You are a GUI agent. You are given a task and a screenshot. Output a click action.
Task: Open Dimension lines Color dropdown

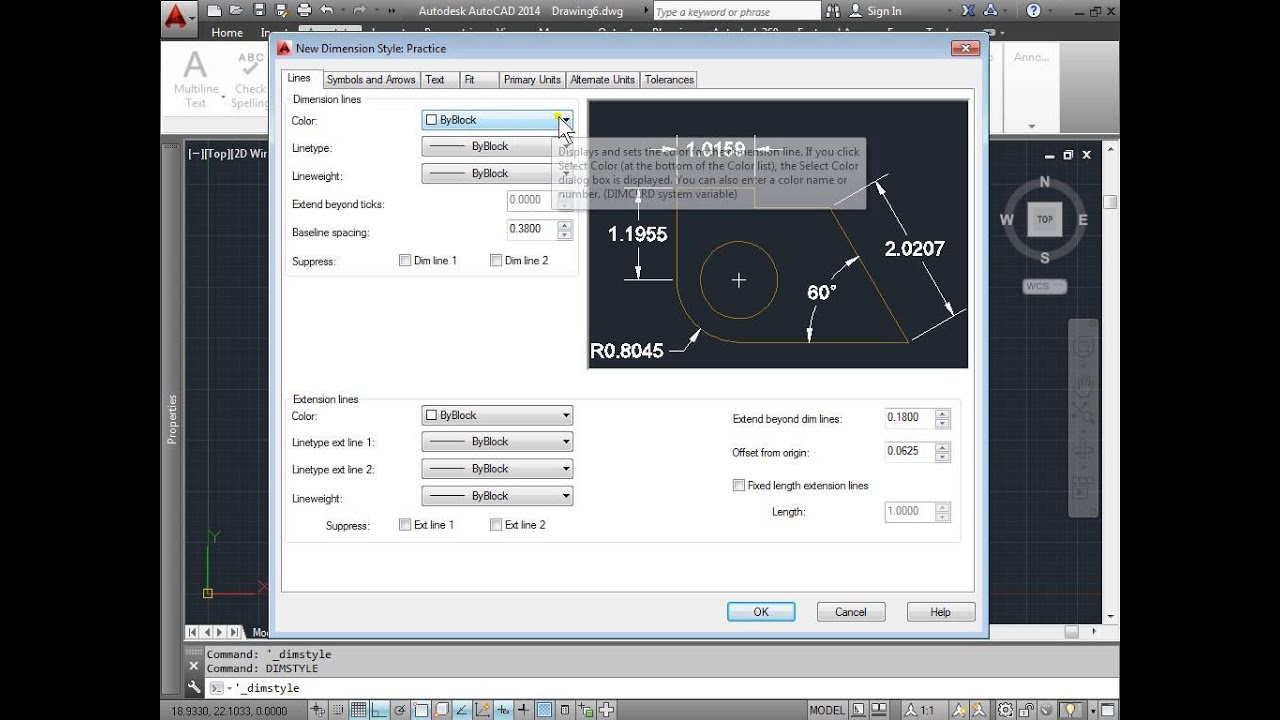tap(497, 120)
